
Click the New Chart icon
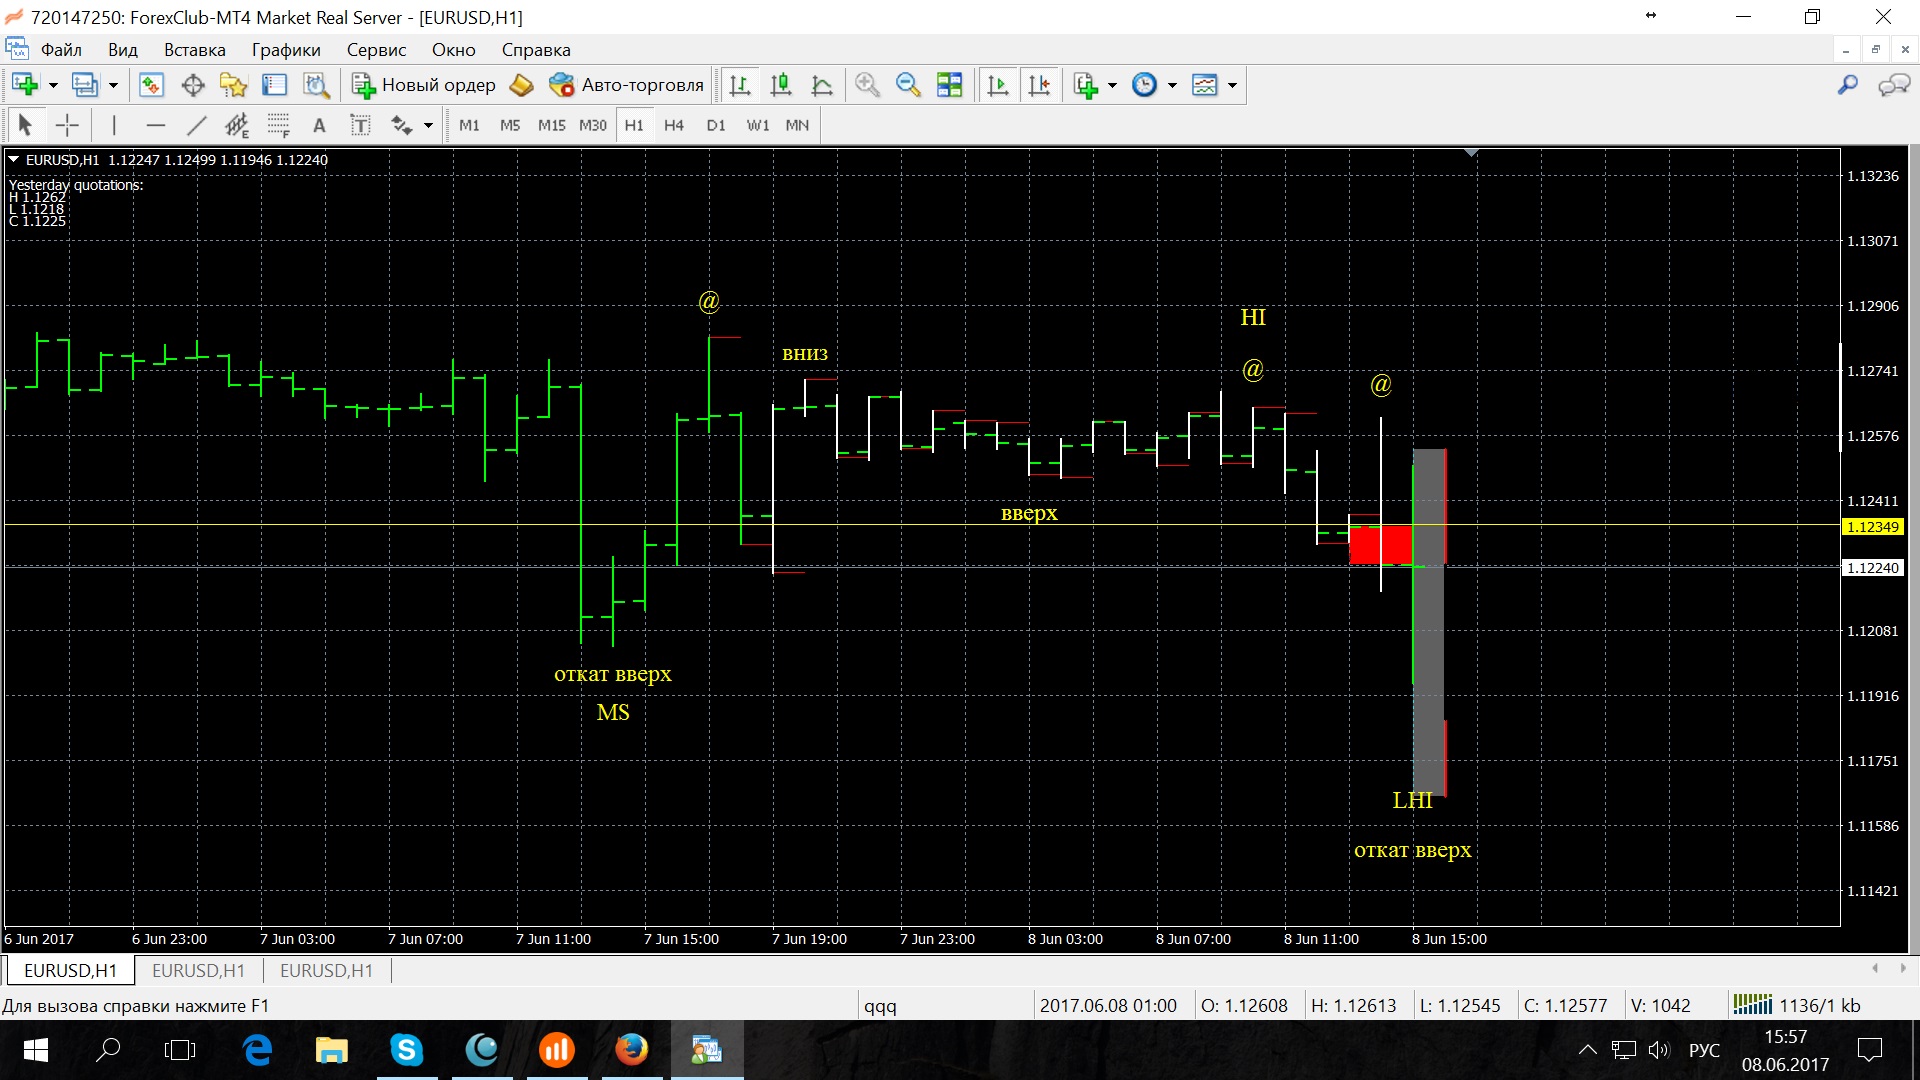(x=25, y=85)
